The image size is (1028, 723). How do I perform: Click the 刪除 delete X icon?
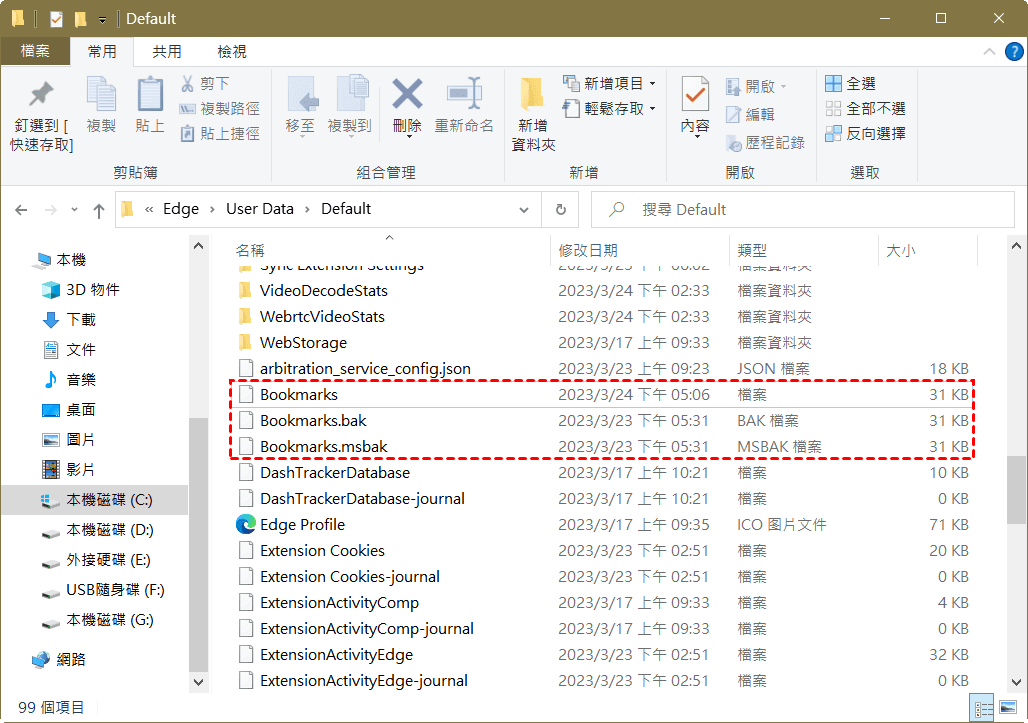tap(407, 95)
